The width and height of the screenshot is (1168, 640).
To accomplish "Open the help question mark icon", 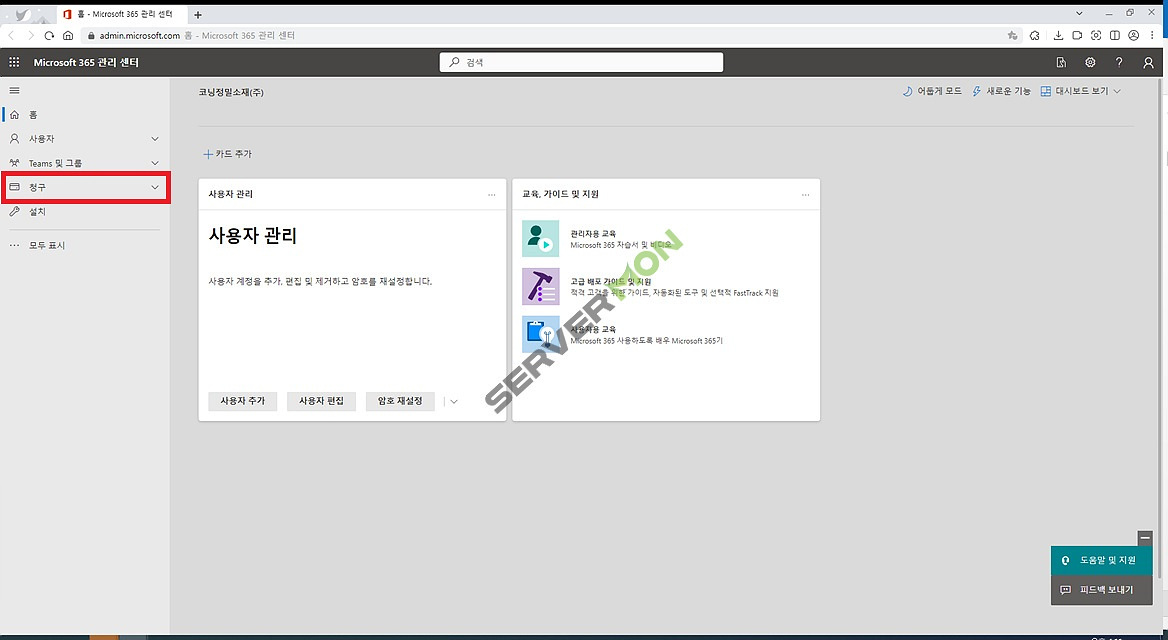I will click(x=1119, y=63).
